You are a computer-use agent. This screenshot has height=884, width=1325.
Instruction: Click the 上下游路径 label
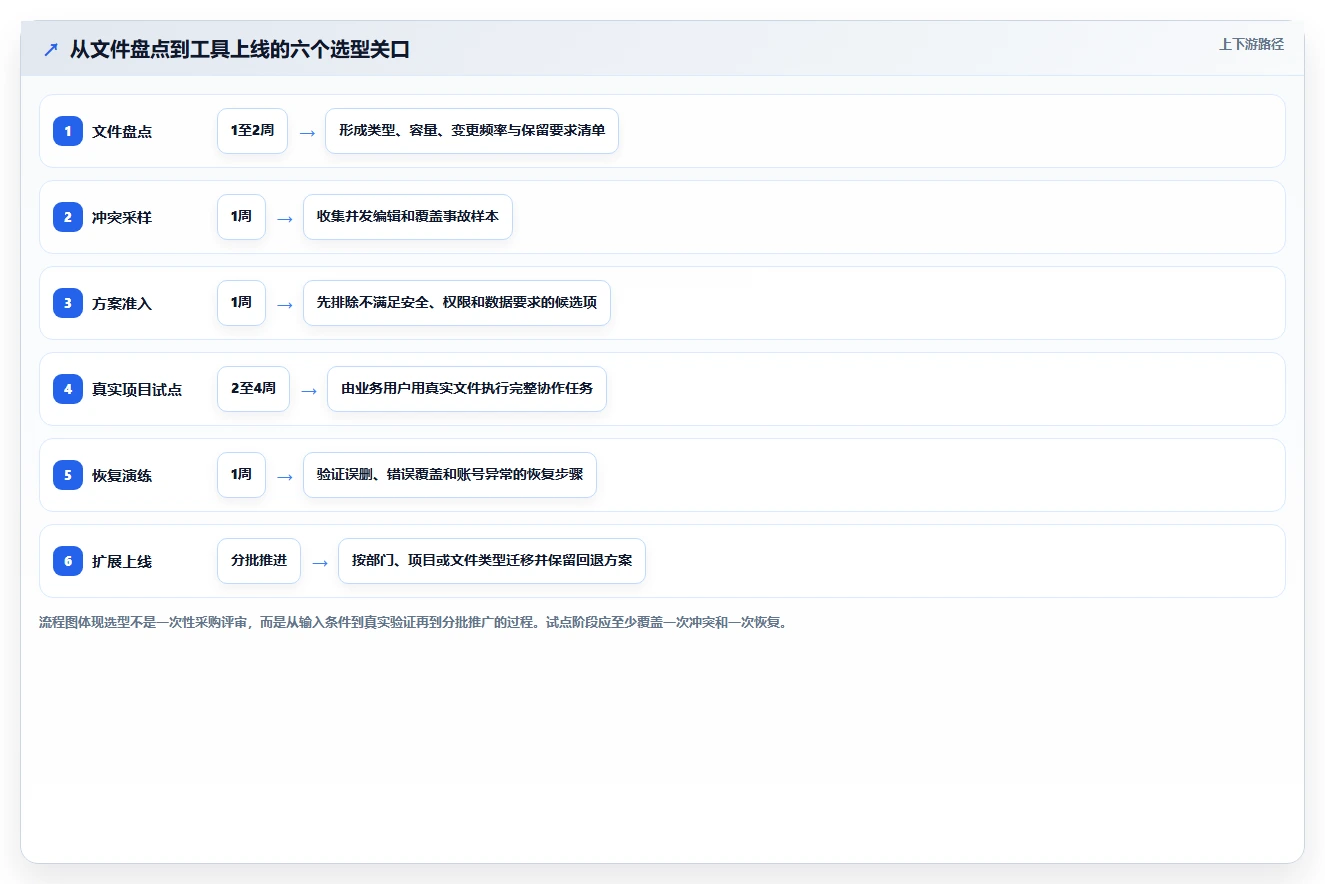[x=1251, y=44]
